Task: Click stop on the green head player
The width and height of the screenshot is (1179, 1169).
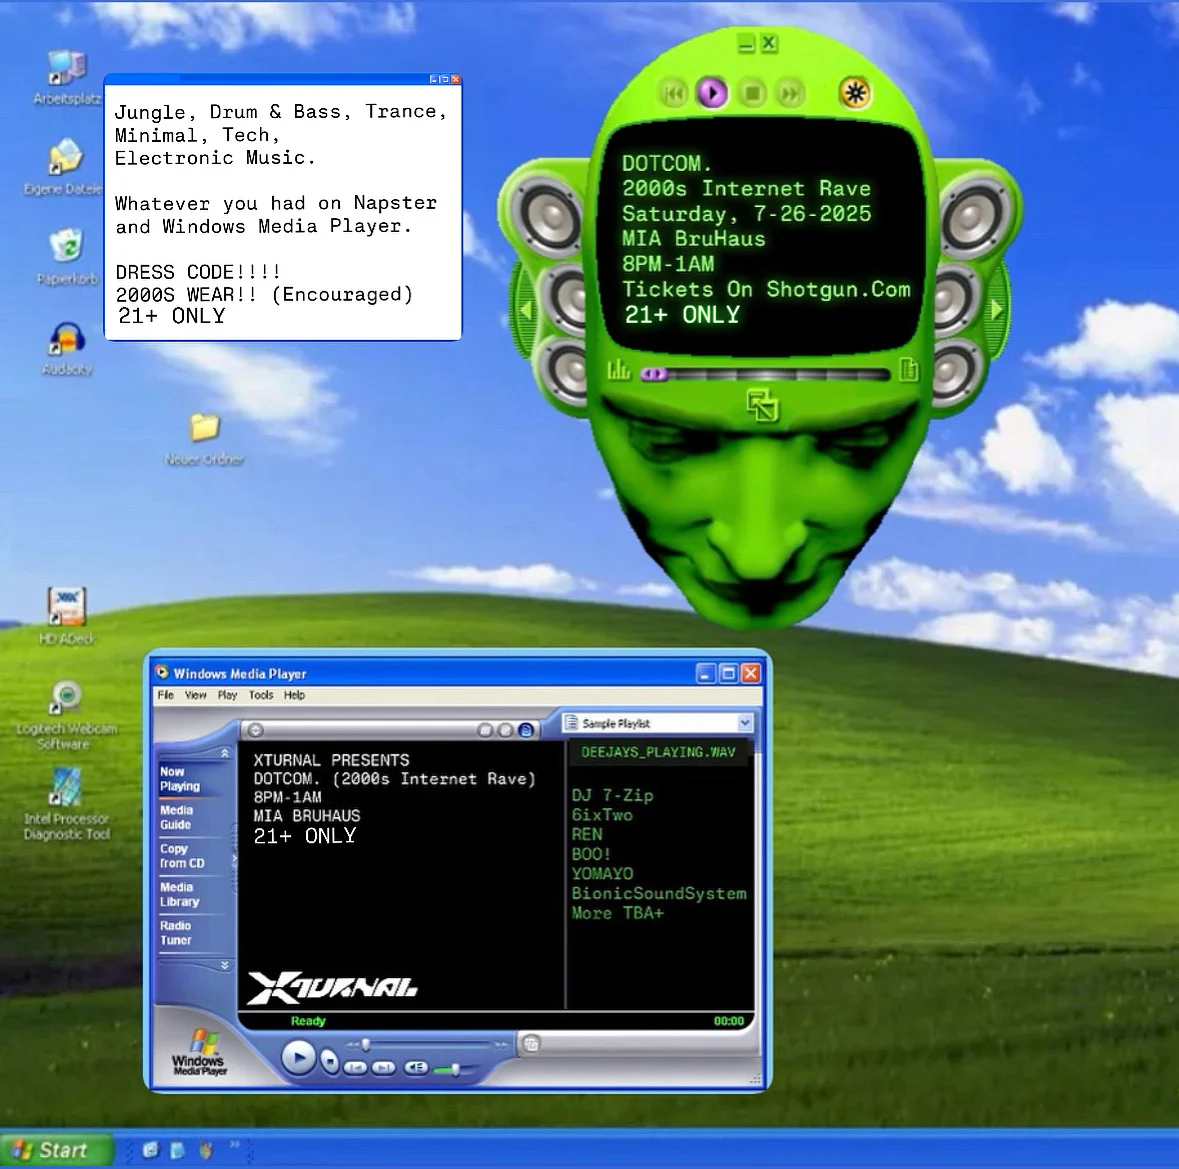Action: [752, 93]
